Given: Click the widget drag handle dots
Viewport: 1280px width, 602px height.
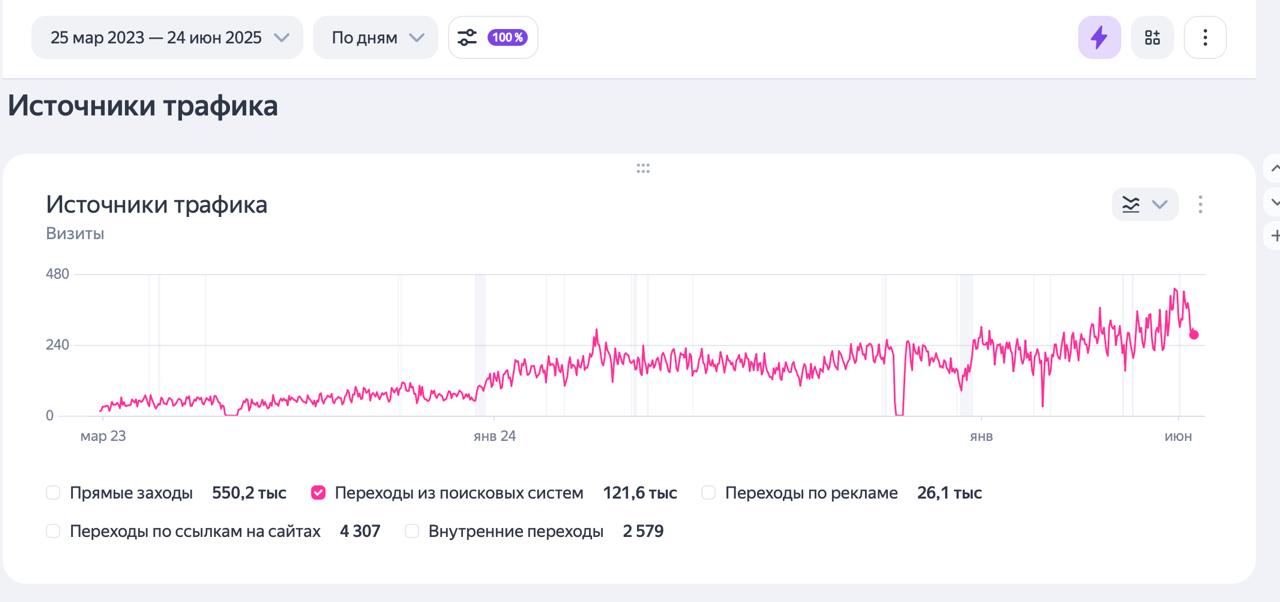Looking at the screenshot, I should tap(643, 167).
